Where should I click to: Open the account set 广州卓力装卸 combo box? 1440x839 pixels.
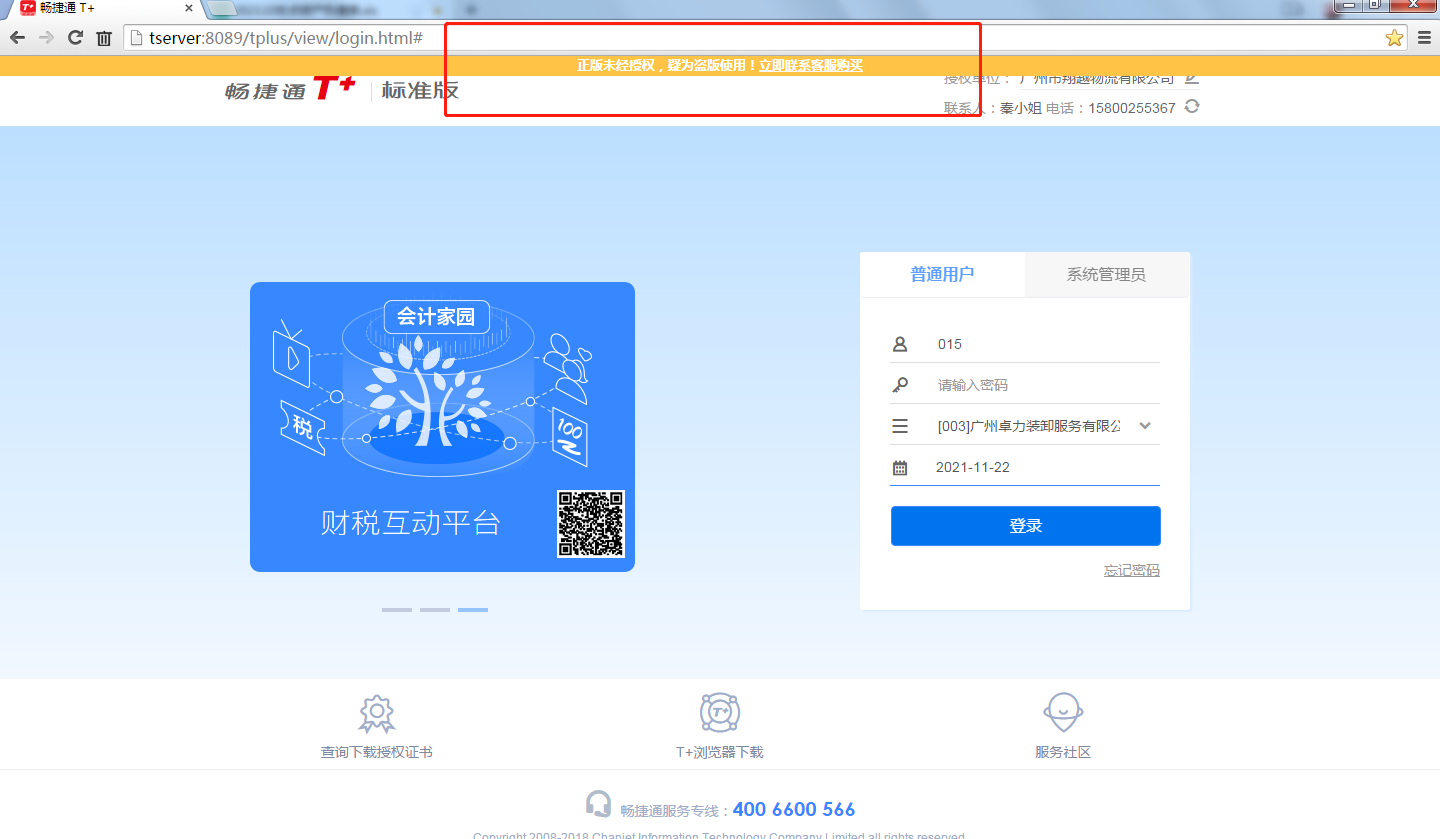pos(1025,426)
